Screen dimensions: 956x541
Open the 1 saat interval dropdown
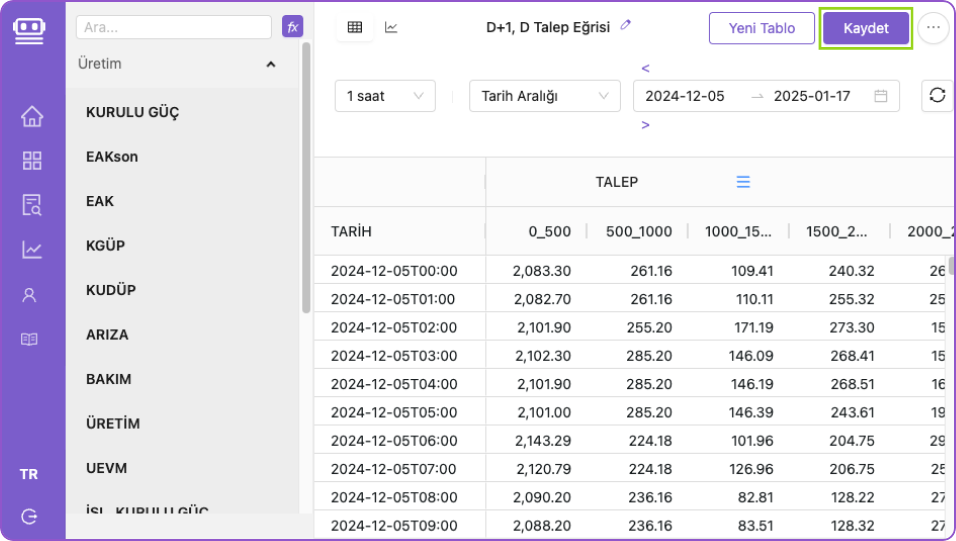[385, 96]
